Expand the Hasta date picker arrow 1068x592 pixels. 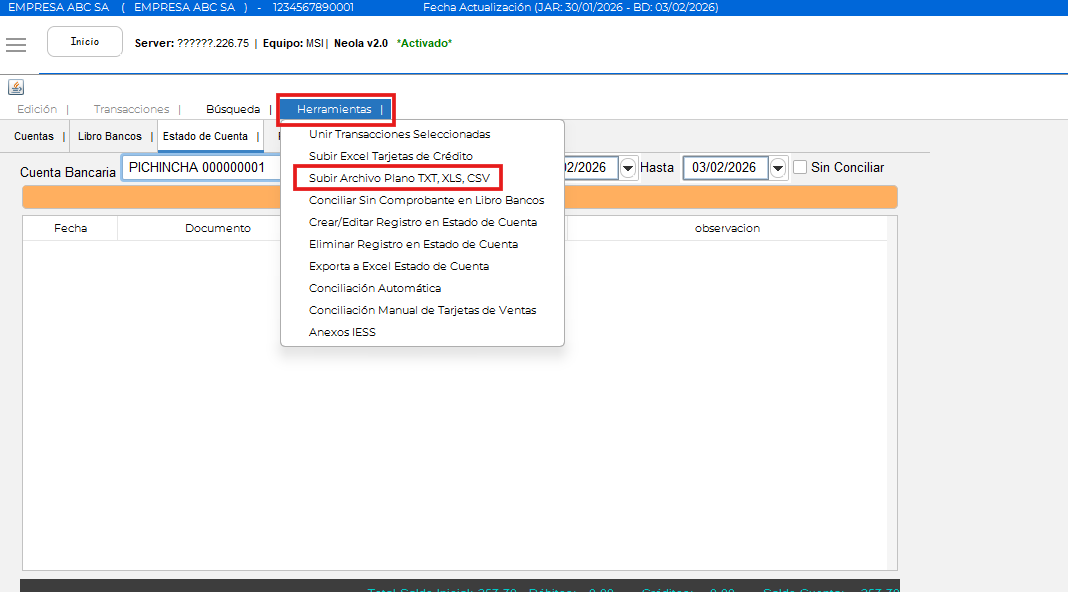click(x=779, y=168)
